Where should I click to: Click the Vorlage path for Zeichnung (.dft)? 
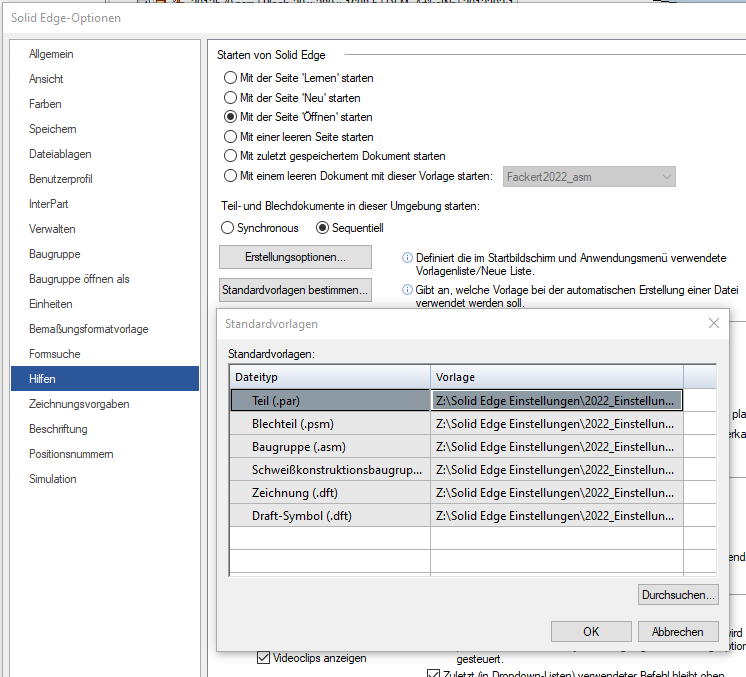[x=557, y=492]
